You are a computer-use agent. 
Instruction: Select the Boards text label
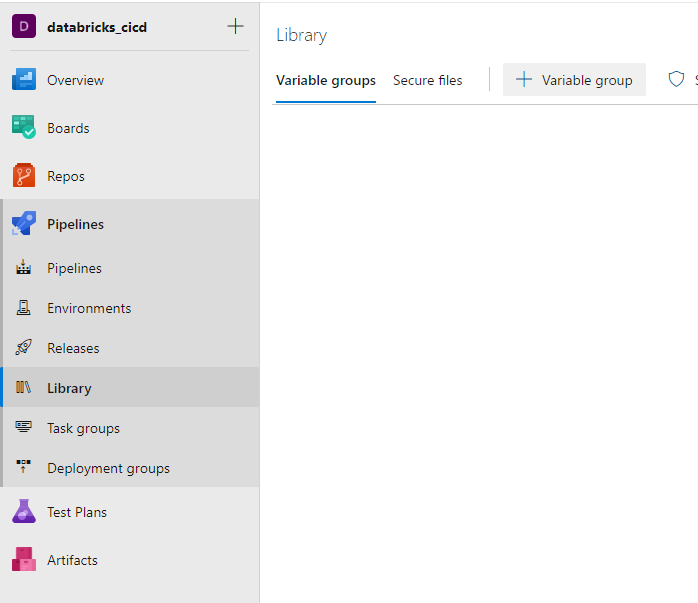68,128
